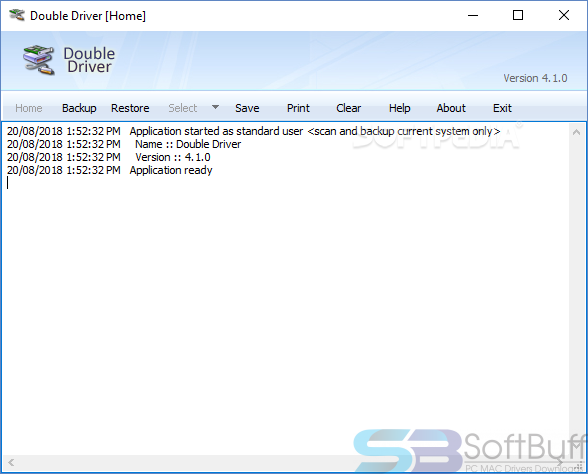Open the Restore section

click(130, 108)
